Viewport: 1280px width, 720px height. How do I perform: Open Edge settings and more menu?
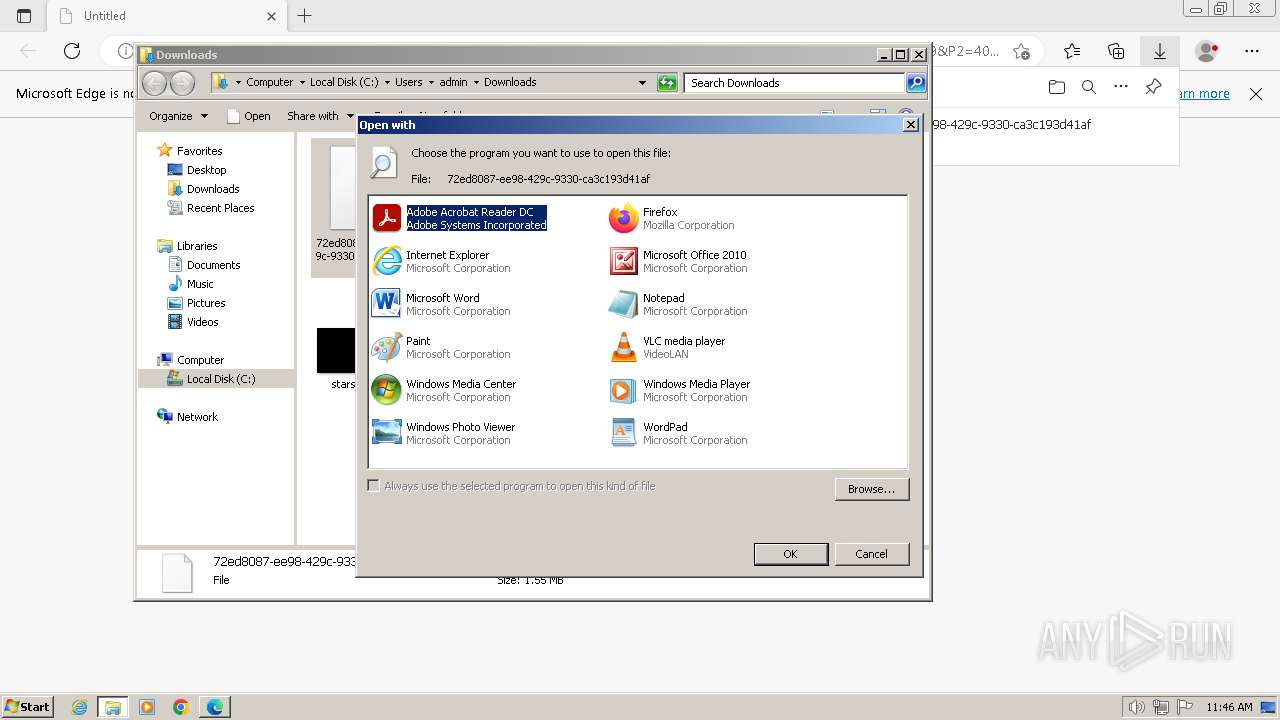[x=1252, y=51]
